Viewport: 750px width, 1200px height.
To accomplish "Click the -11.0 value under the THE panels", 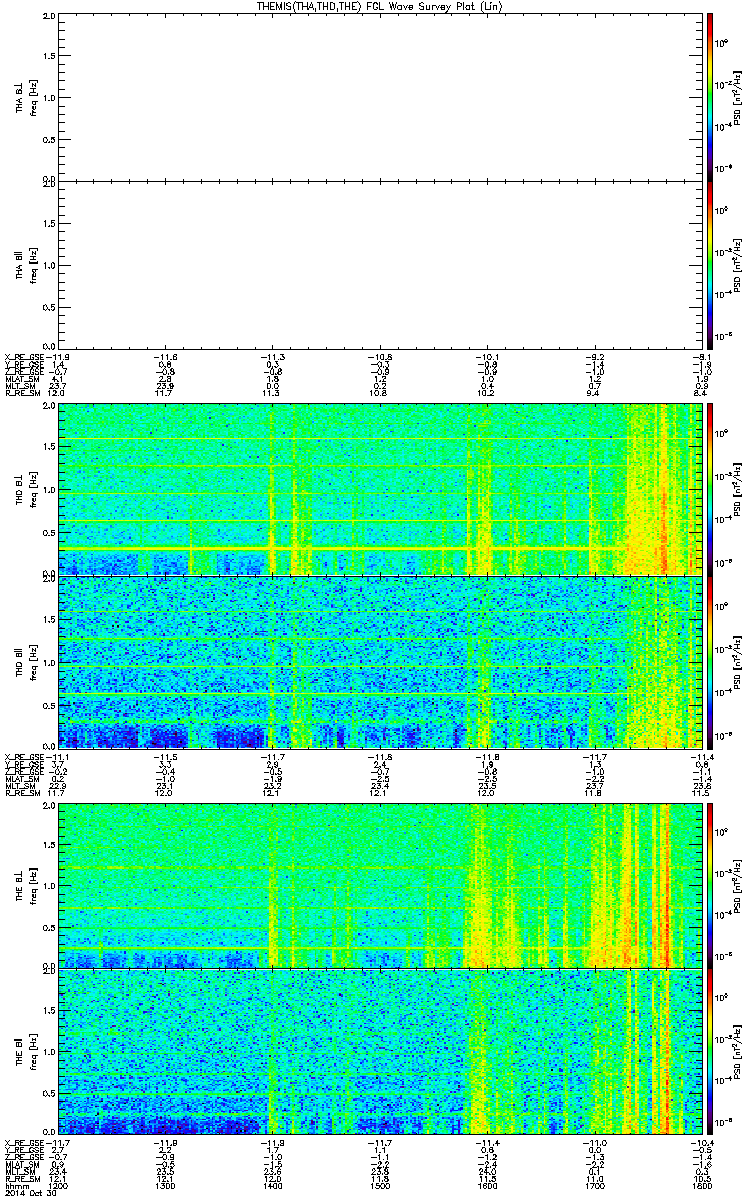I will [595, 1142].
